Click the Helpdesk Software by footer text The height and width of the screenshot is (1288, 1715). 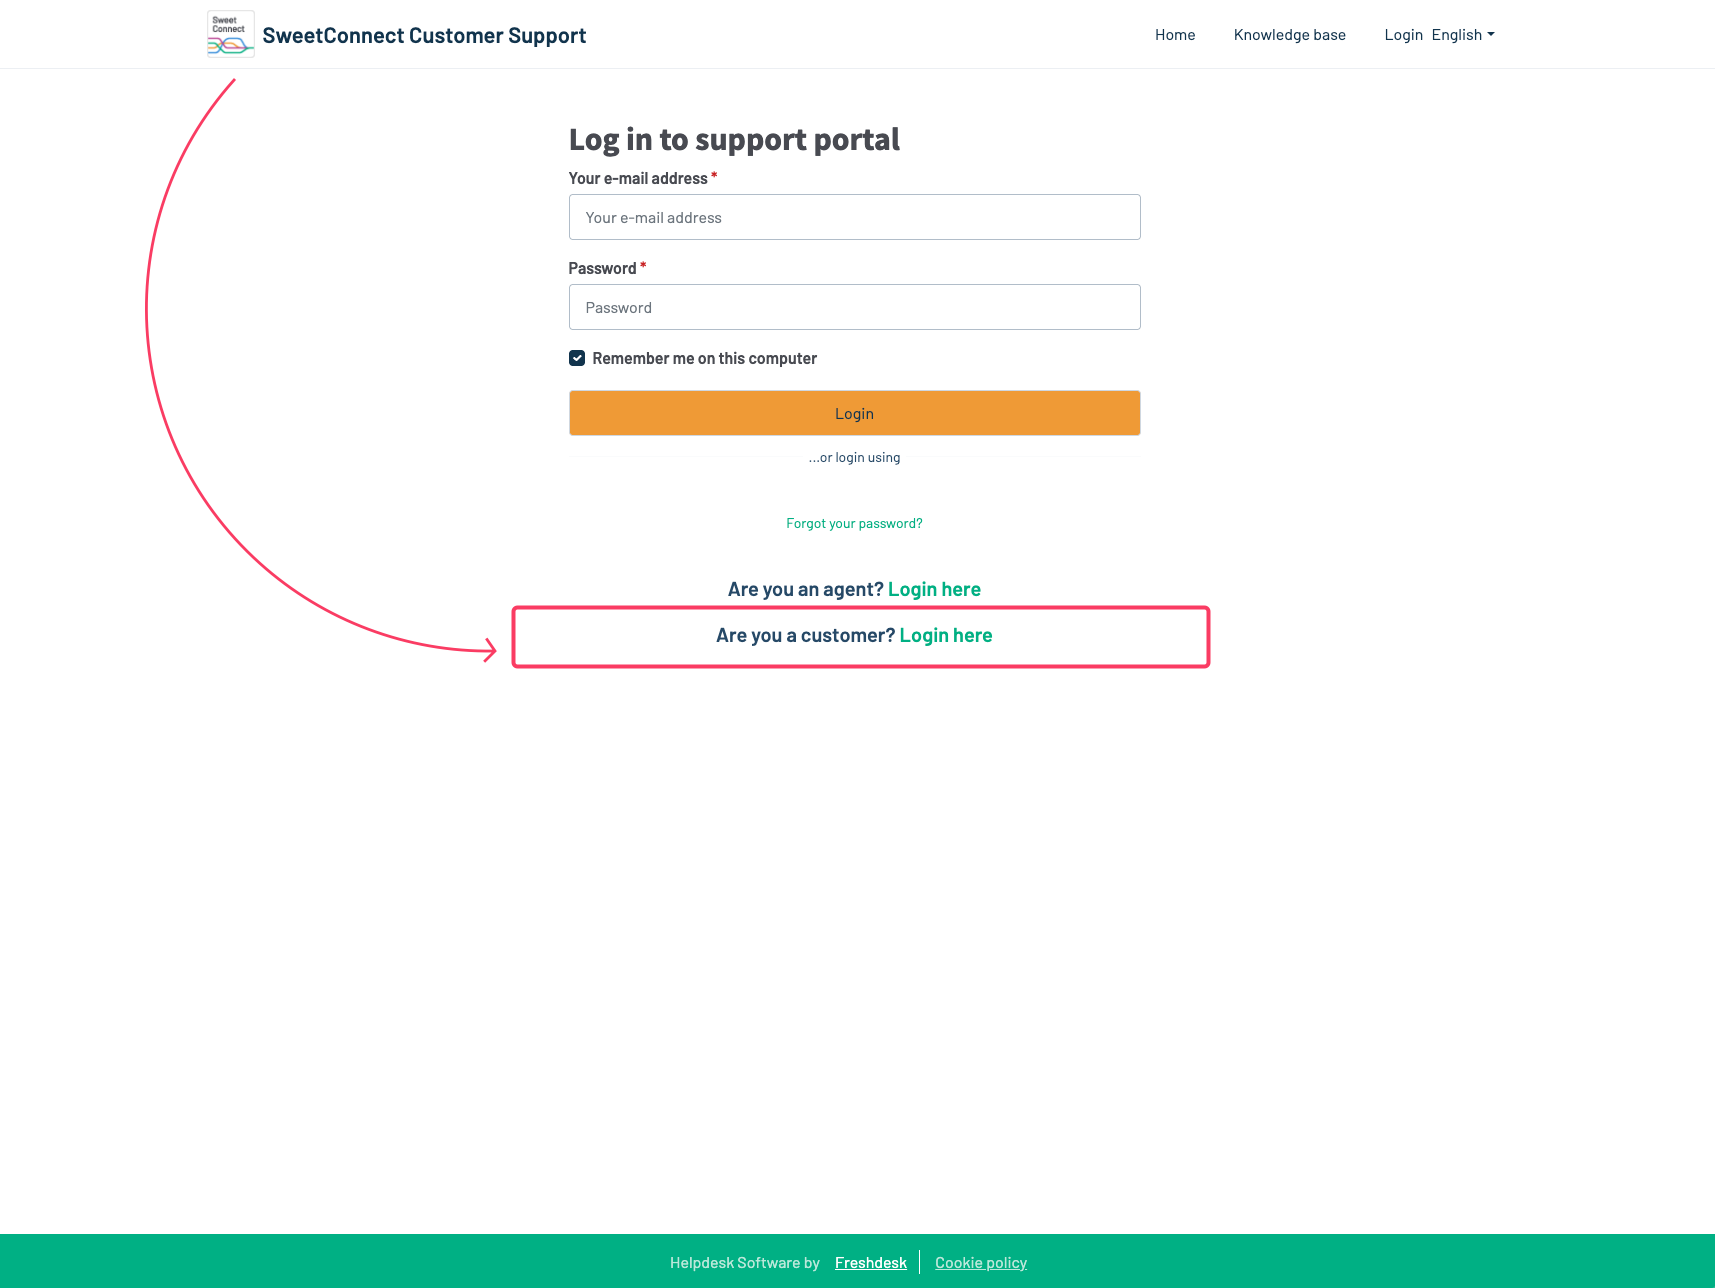[x=745, y=1262]
